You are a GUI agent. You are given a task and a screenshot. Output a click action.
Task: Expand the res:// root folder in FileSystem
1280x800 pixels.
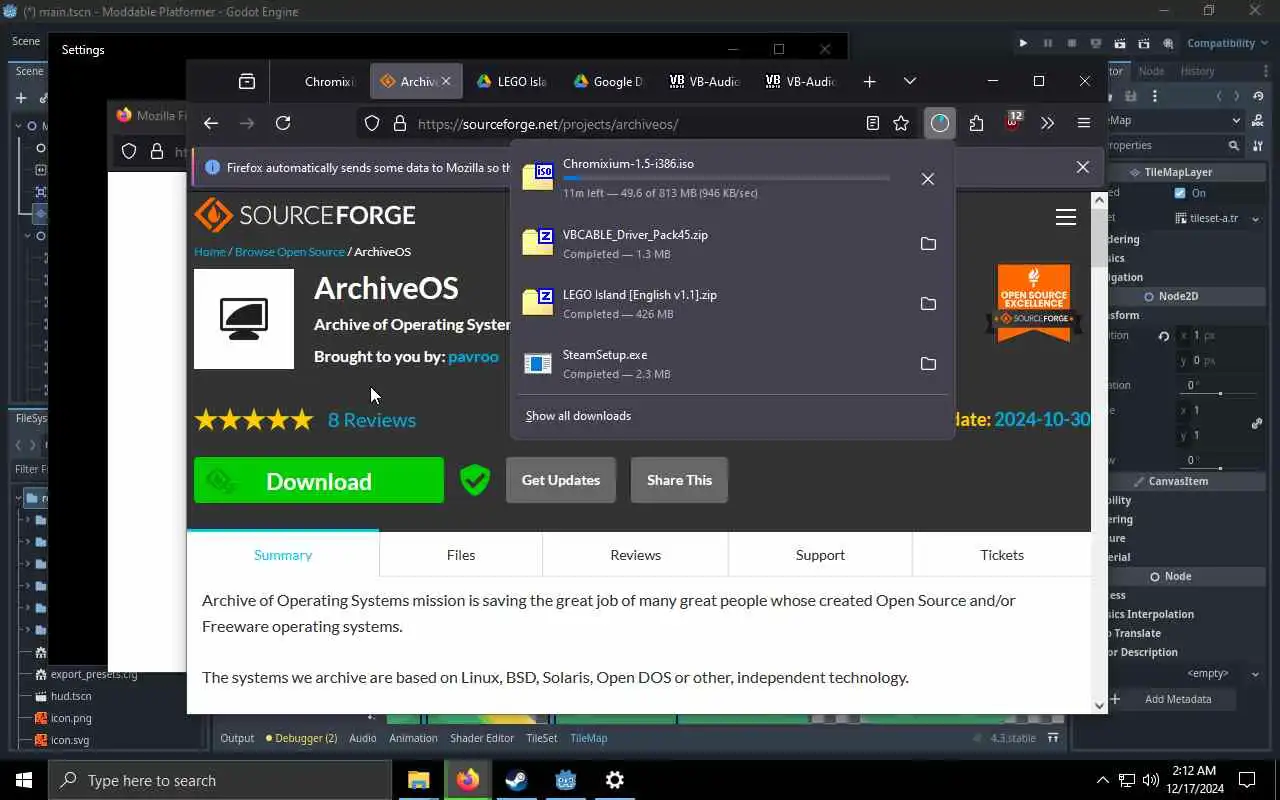[18, 497]
